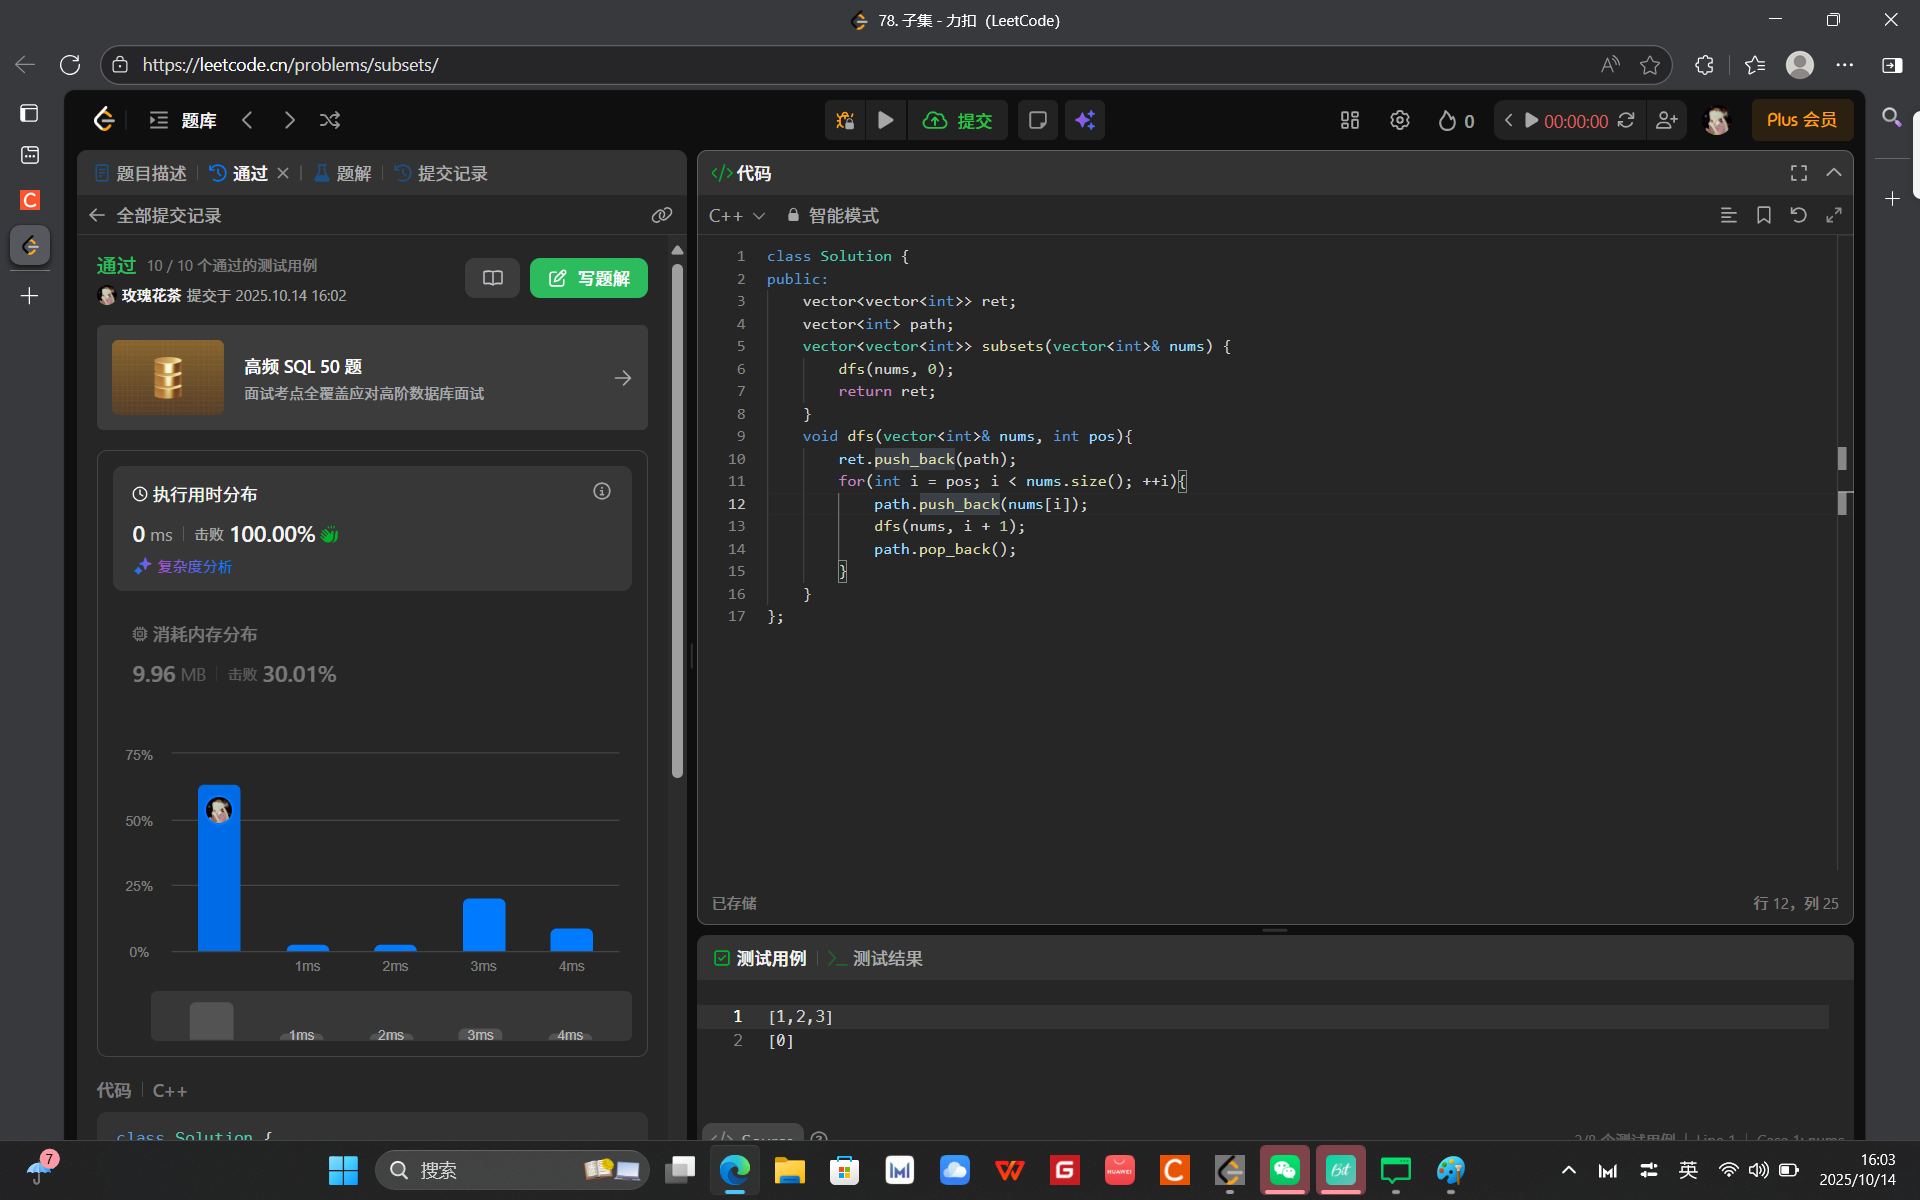The image size is (1920, 1200).
Task: Click the 写题解 button
Action: click(x=588, y=278)
